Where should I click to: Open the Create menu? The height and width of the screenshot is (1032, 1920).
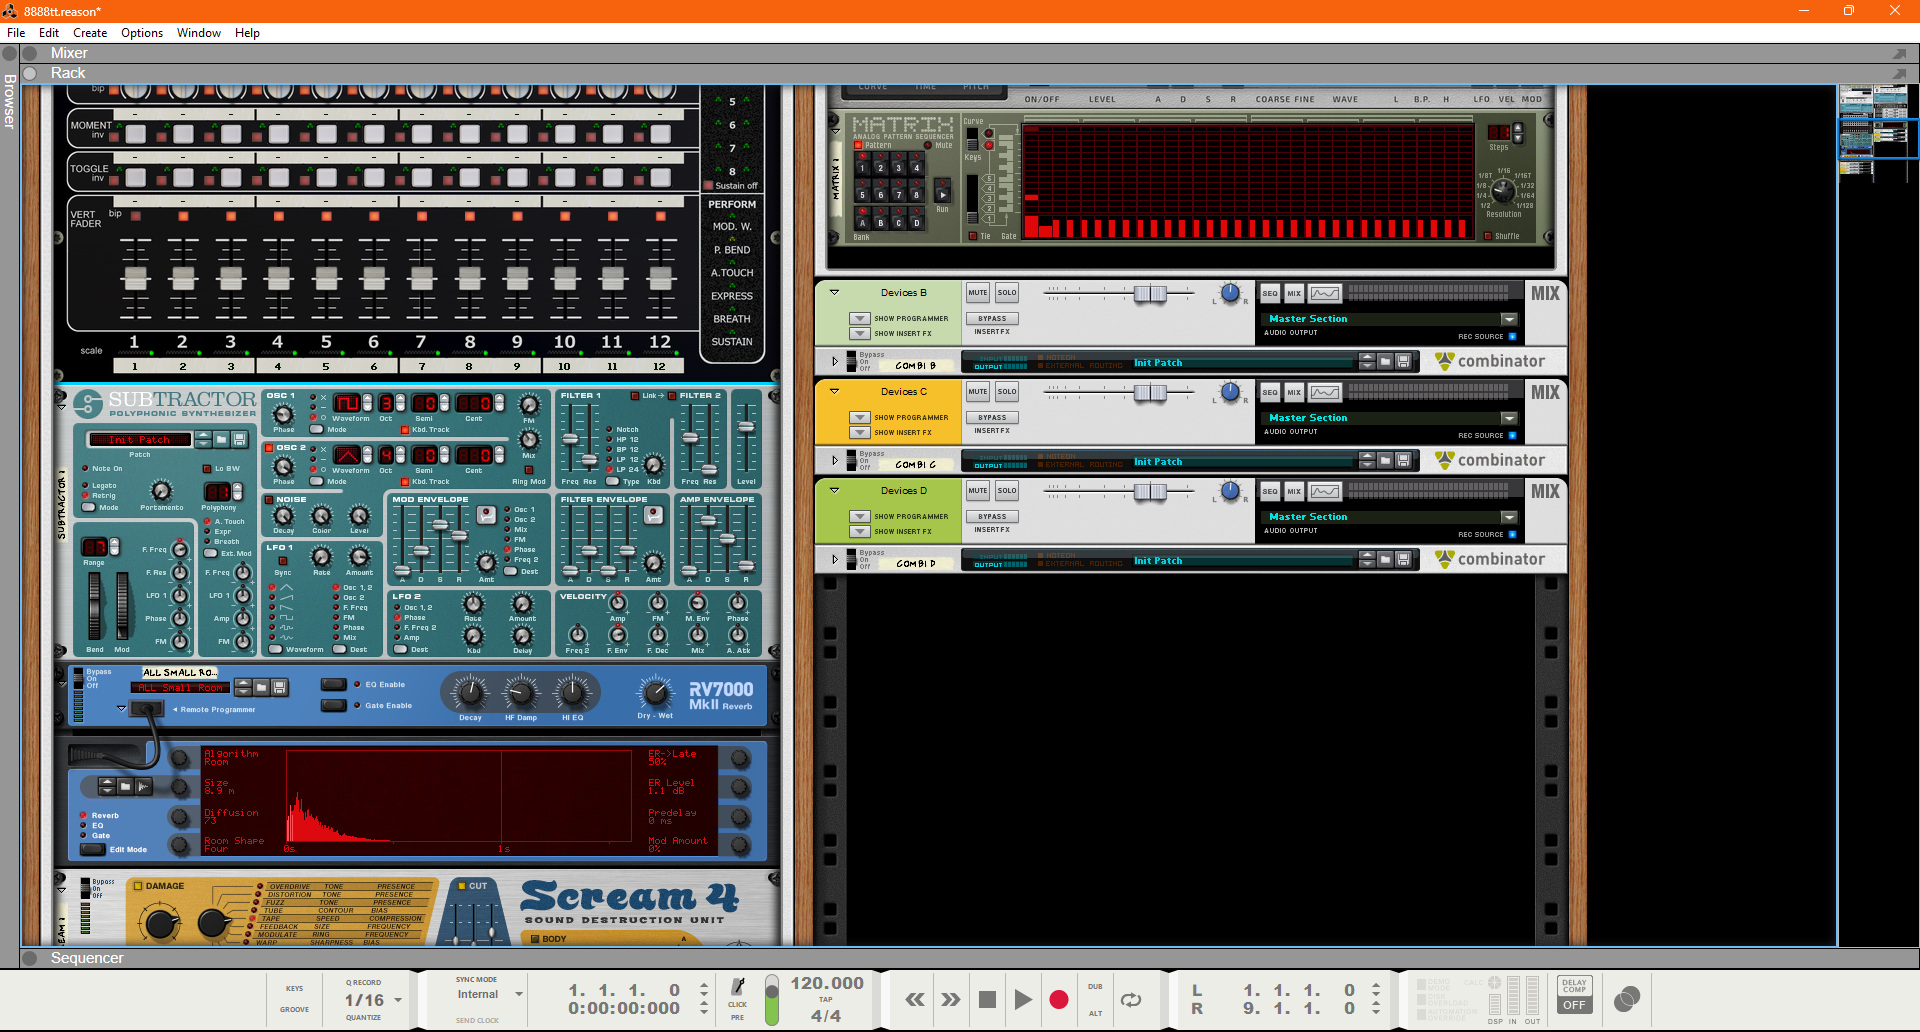pos(90,33)
